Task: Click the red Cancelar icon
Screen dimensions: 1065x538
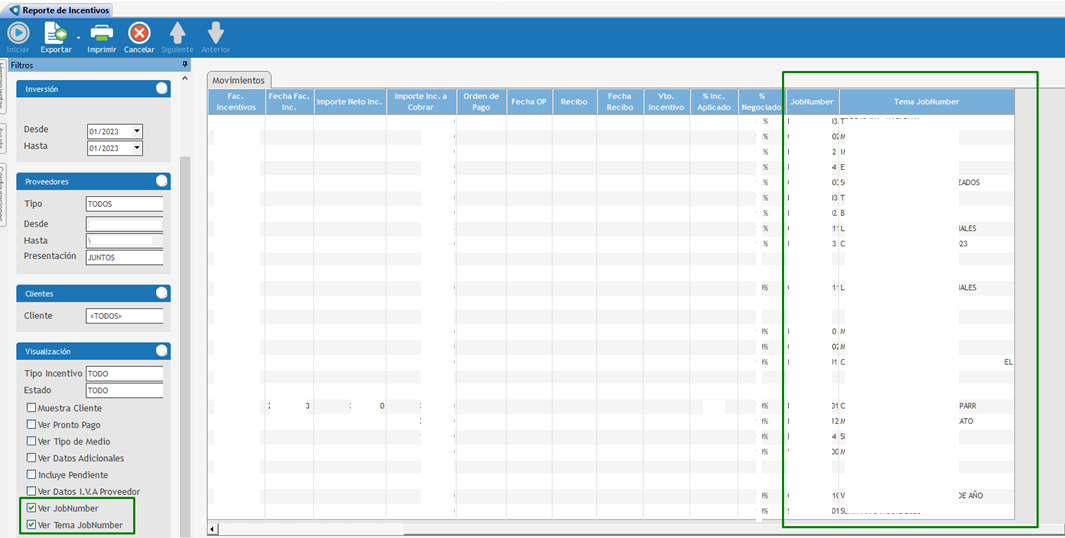Action: coord(139,33)
